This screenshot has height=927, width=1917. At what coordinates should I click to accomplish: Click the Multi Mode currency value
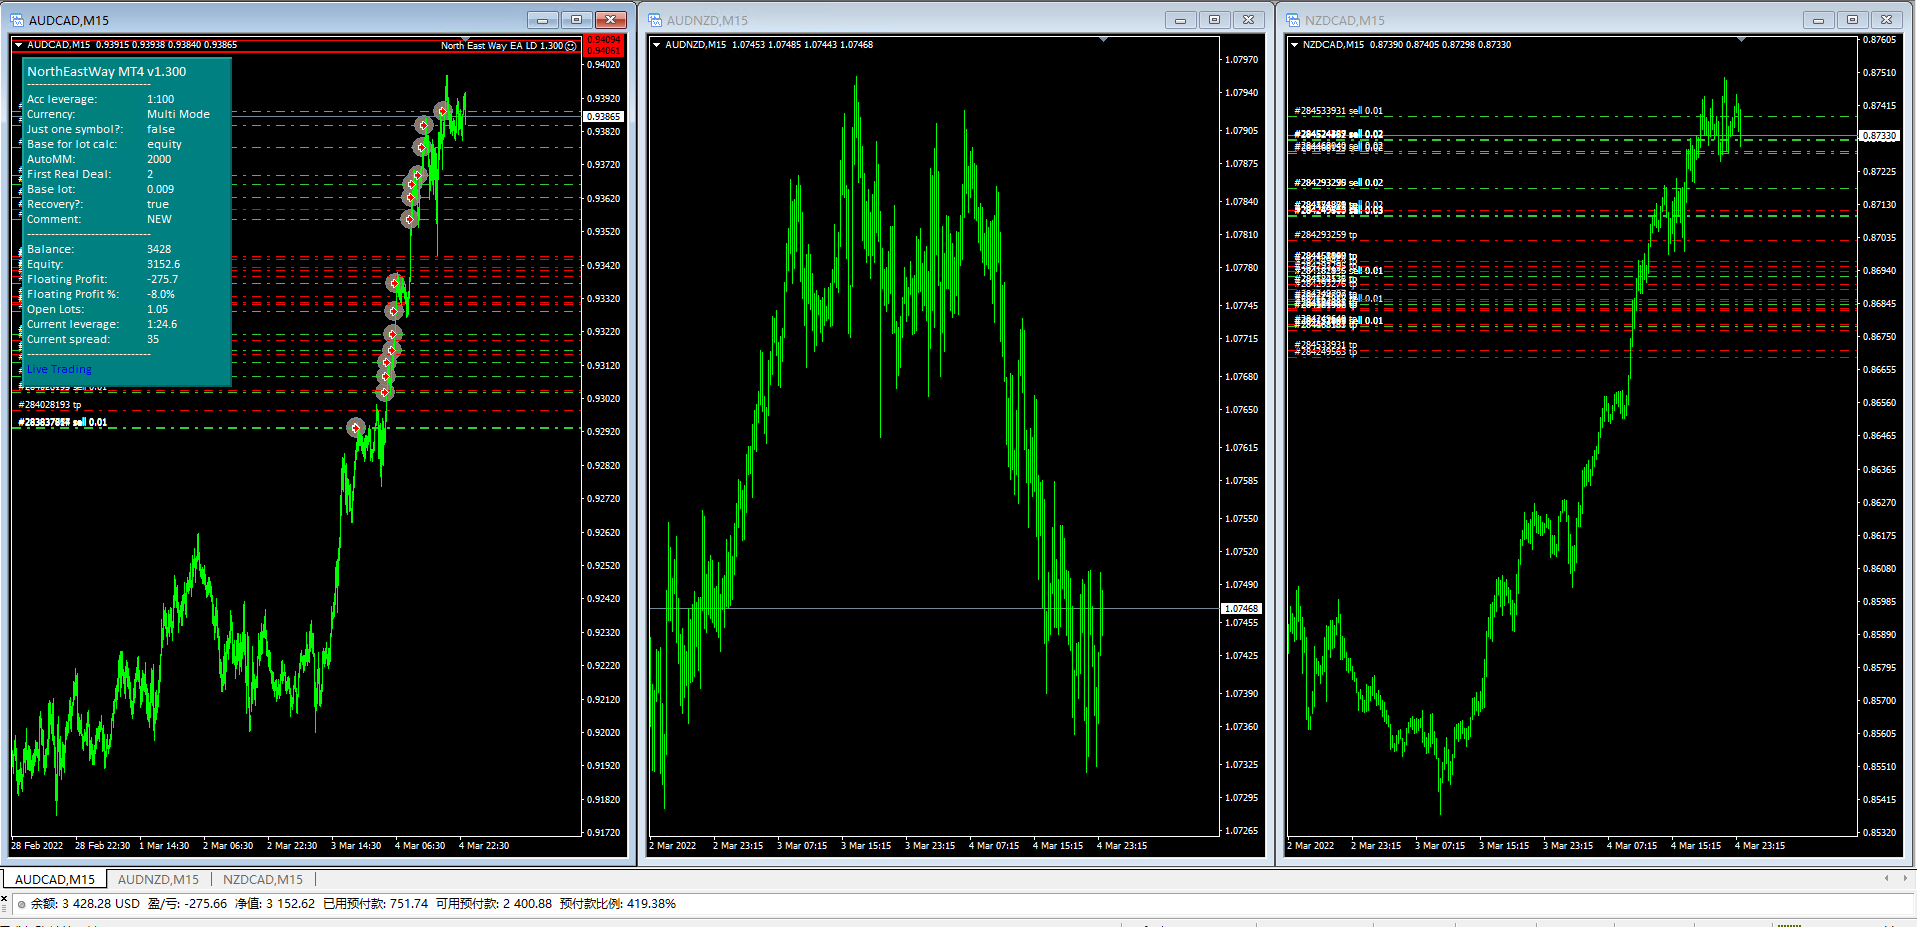[179, 115]
